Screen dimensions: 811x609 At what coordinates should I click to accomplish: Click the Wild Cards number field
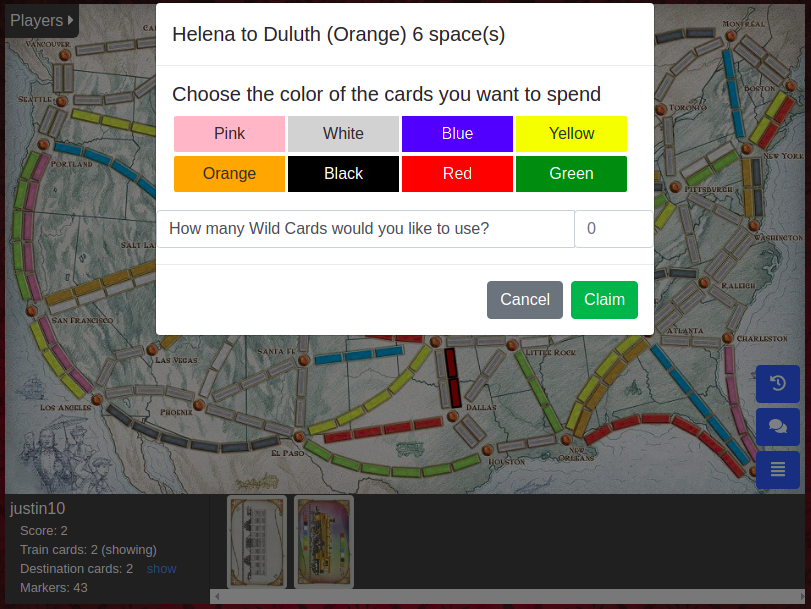click(x=613, y=228)
